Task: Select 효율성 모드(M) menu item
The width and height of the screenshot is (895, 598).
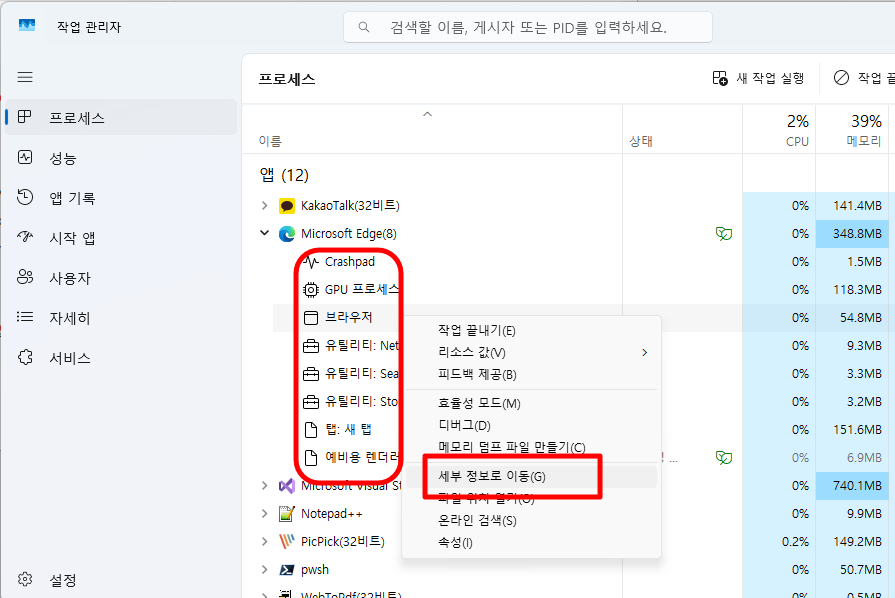Action: tap(531, 403)
